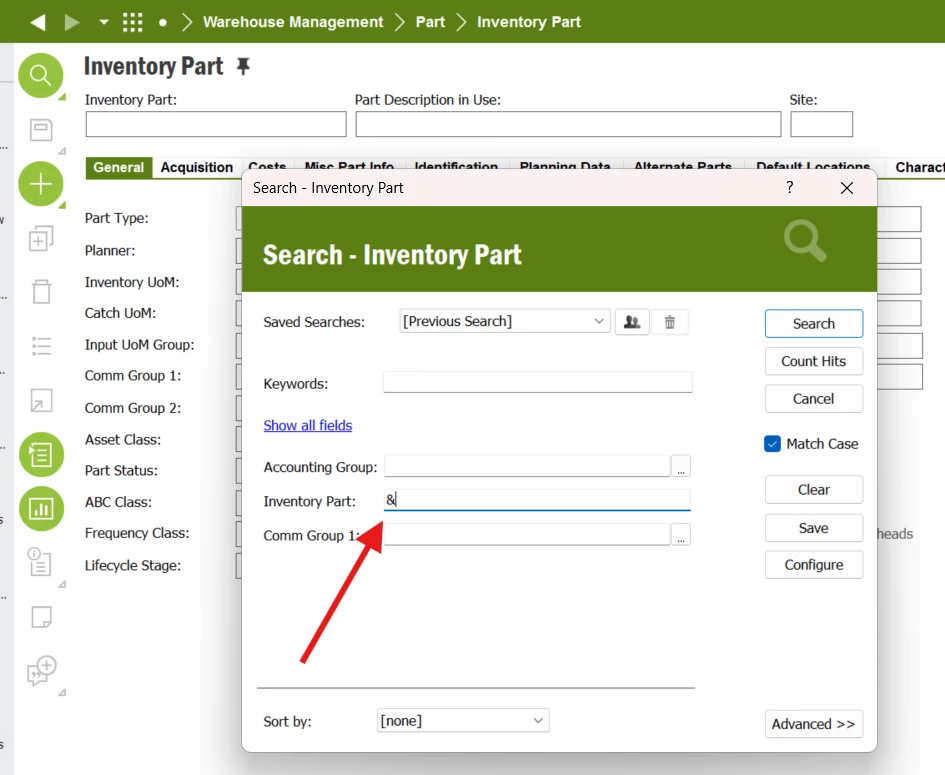Click the Configure button
Viewport: 945px width, 775px height.
coord(814,565)
